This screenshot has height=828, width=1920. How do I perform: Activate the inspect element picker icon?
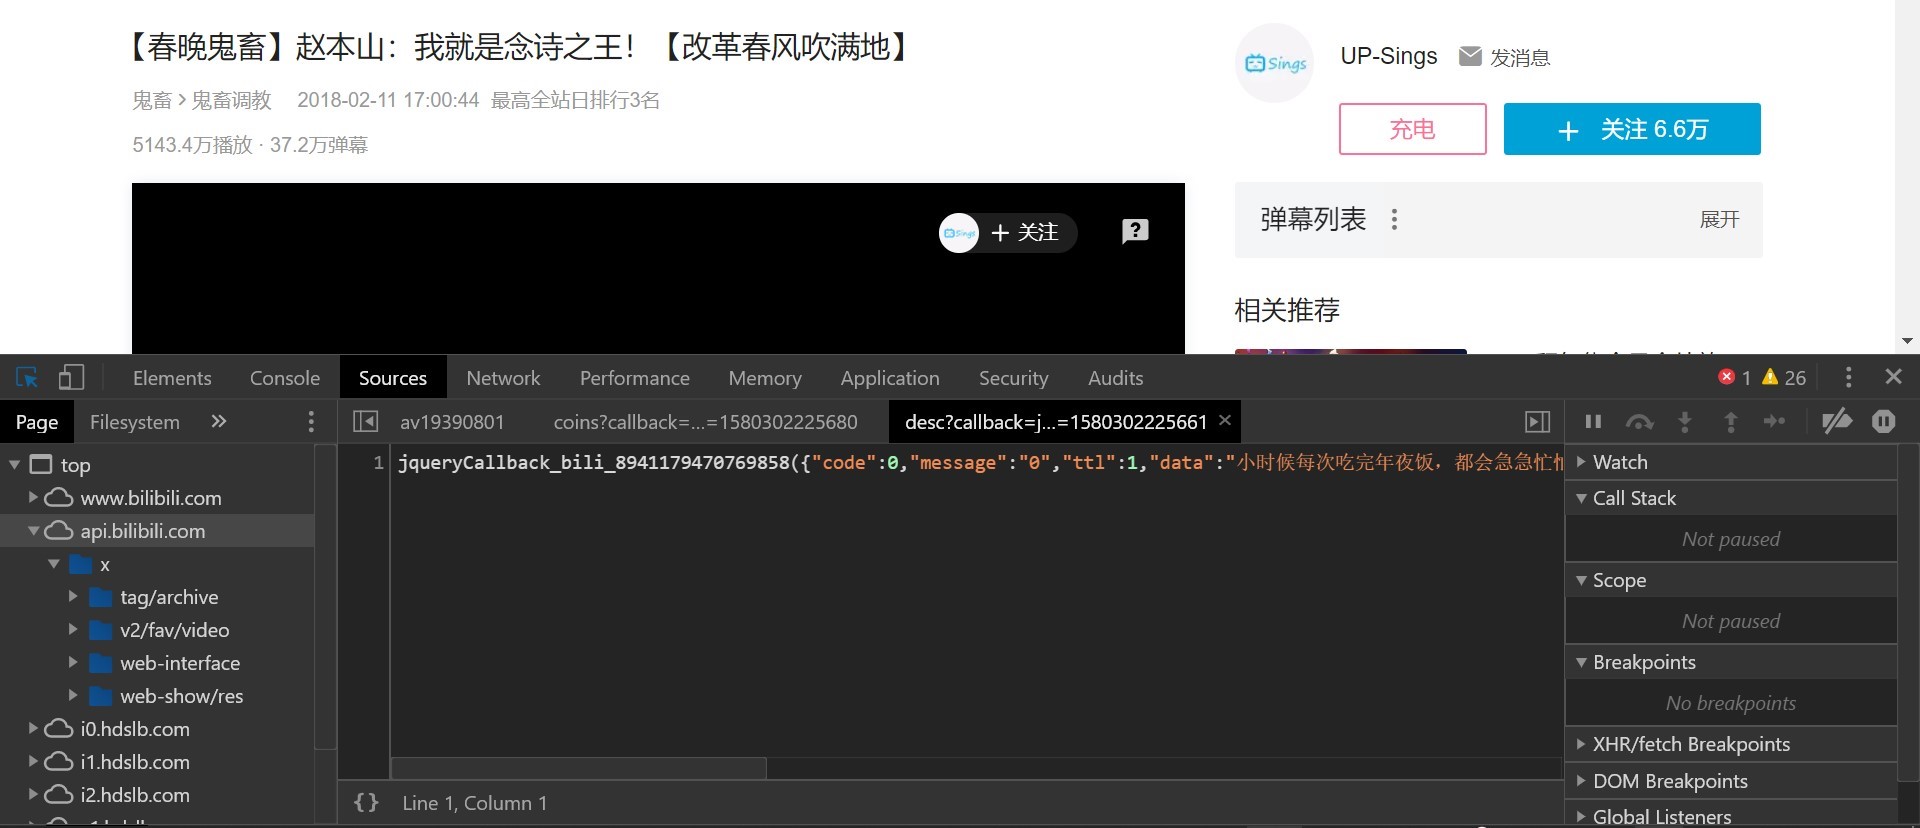tap(27, 377)
